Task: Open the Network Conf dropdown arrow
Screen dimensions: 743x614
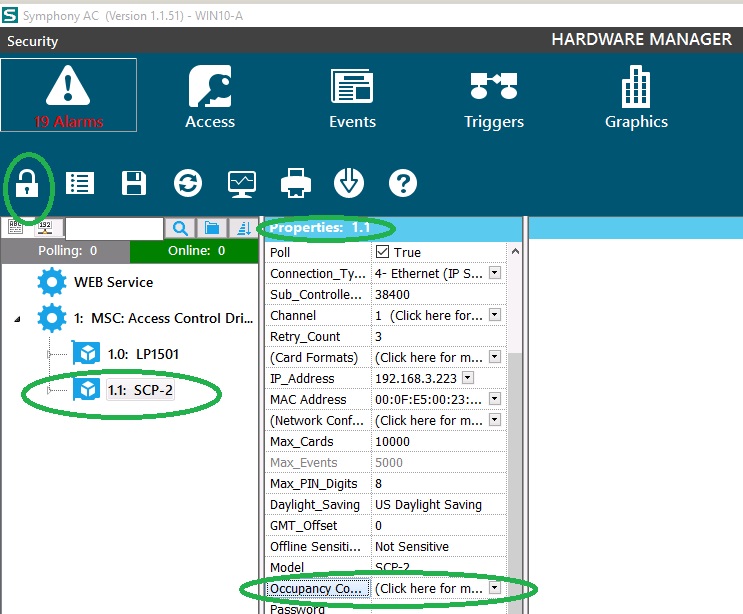Action: (495, 419)
